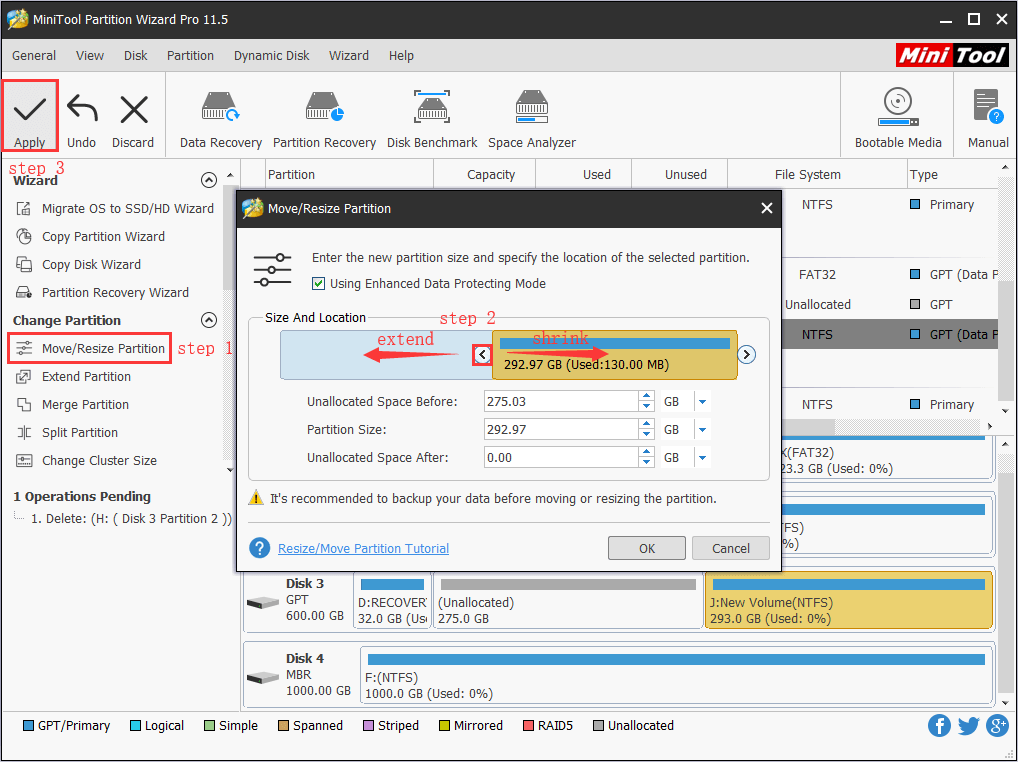Open the Partition menu

coord(190,56)
